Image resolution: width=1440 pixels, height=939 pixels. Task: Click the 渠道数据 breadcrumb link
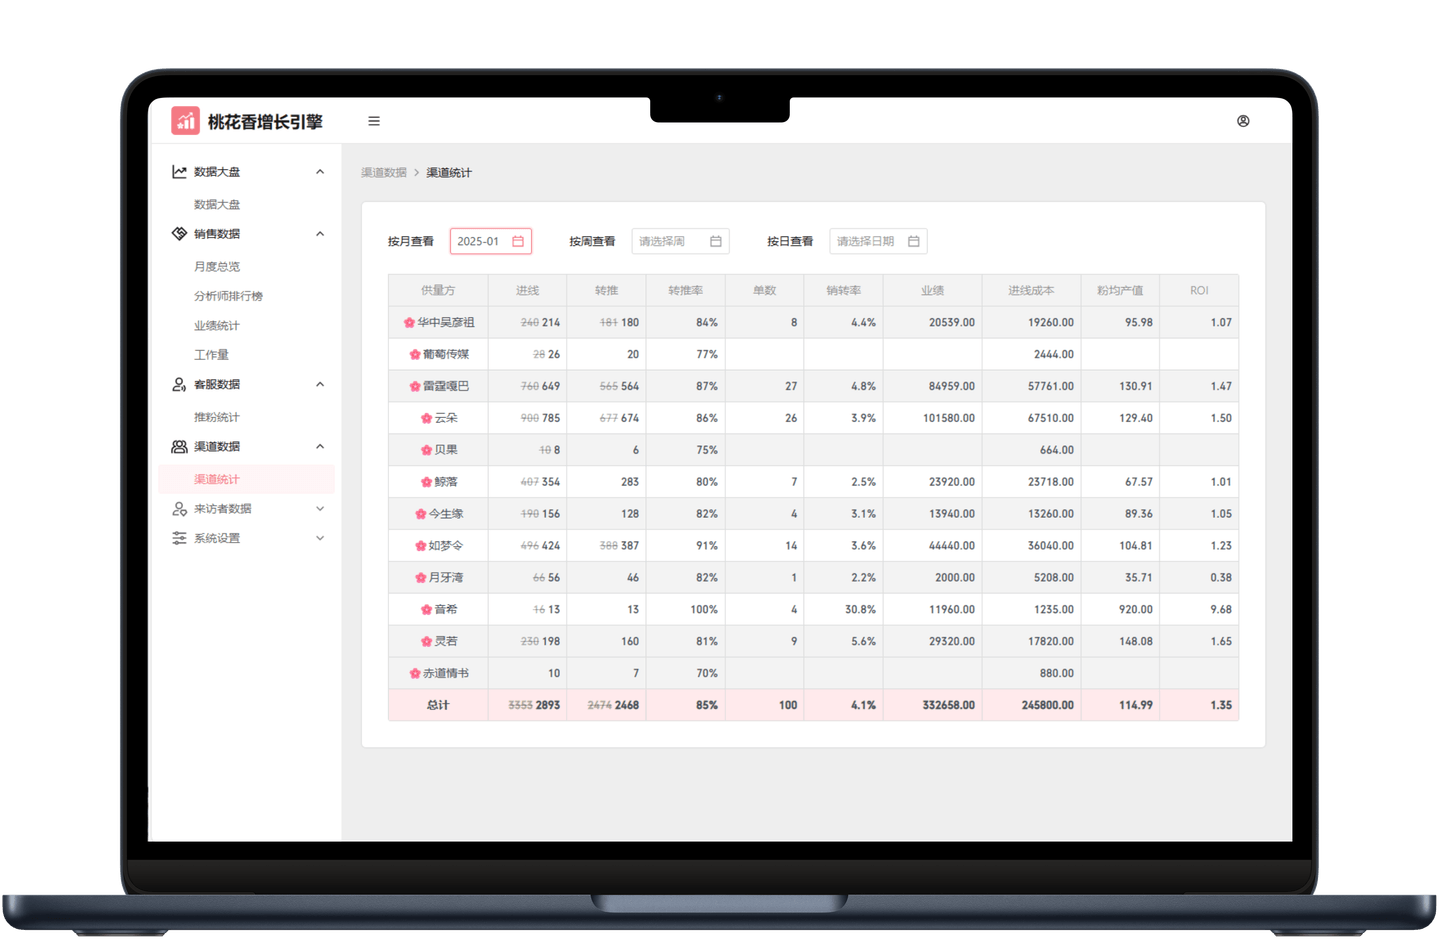pyautogui.click(x=384, y=173)
